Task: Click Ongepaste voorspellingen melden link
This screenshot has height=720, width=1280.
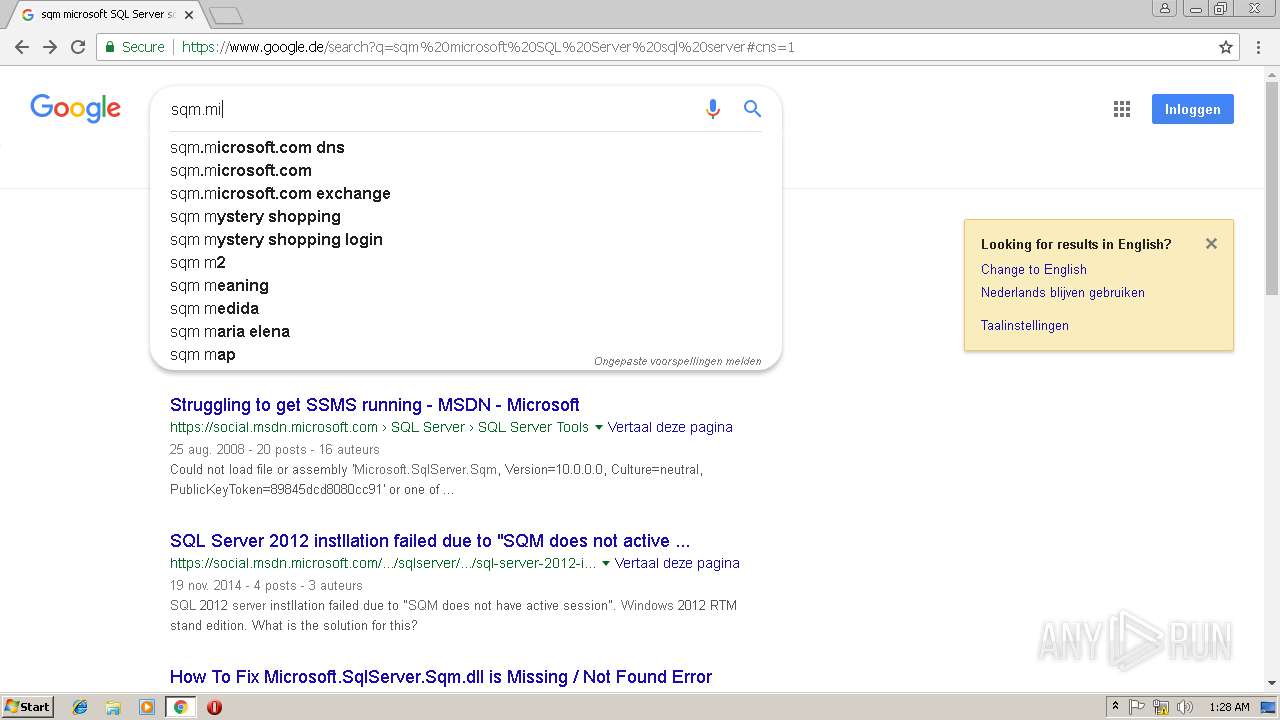Action: [677, 361]
